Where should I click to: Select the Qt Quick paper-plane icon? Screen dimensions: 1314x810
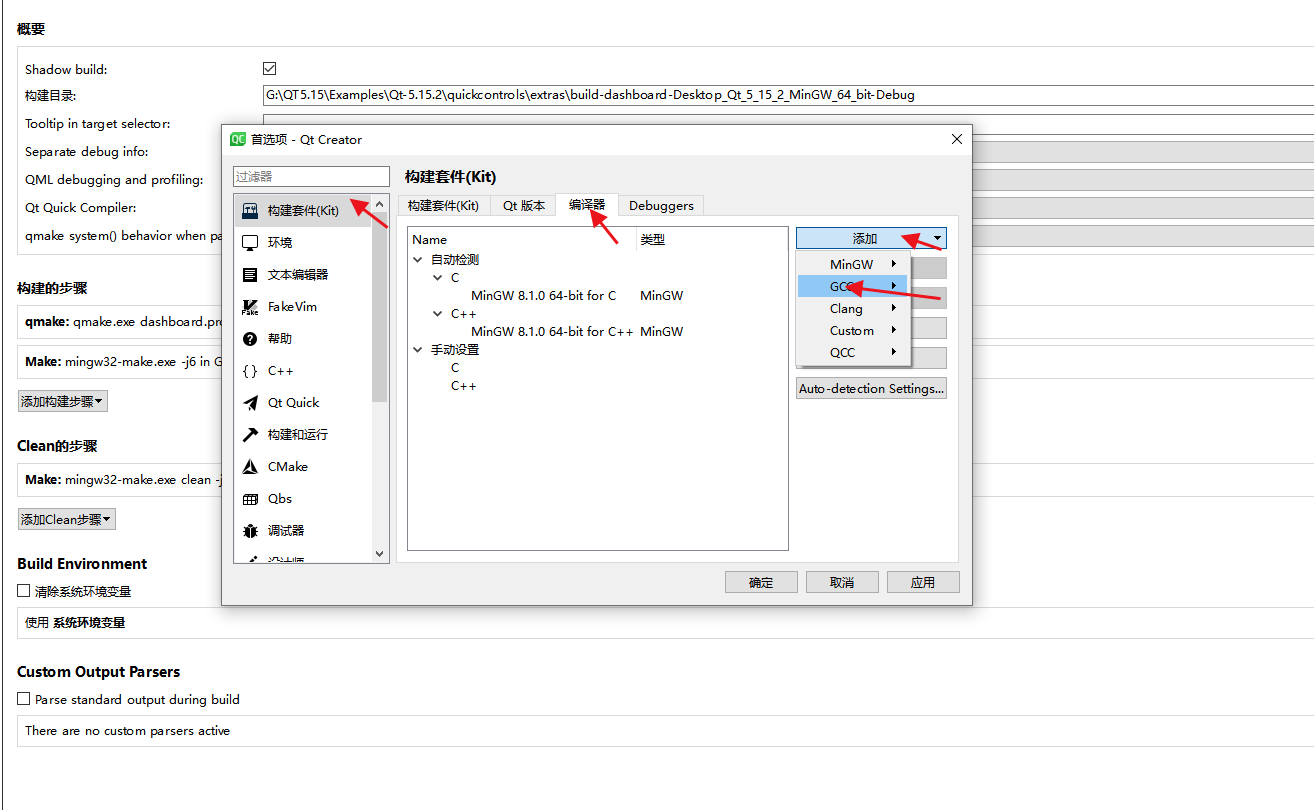250,403
